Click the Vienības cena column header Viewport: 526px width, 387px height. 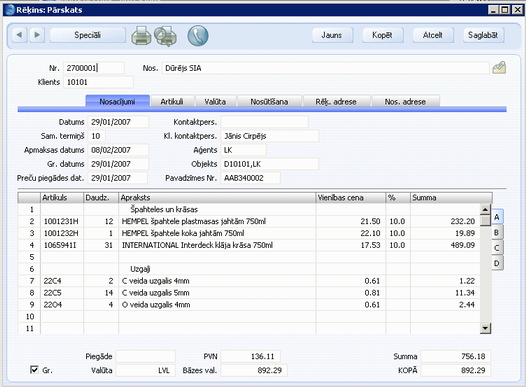[x=351, y=198]
